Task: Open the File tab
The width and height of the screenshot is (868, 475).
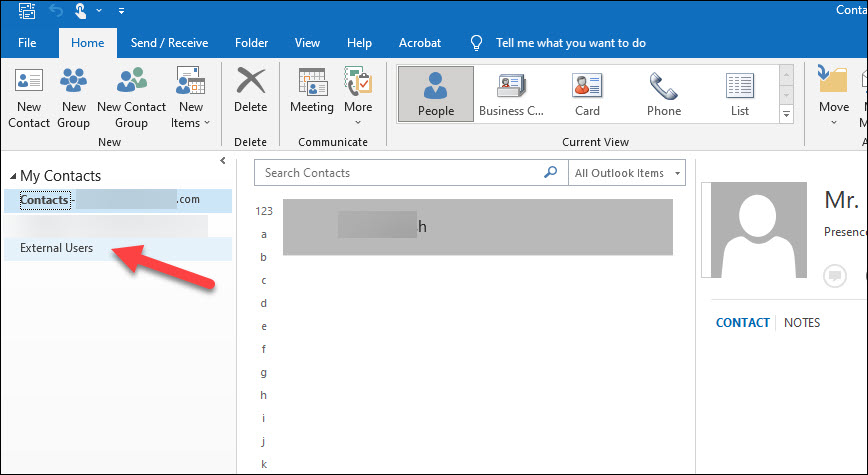Action: tap(27, 43)
